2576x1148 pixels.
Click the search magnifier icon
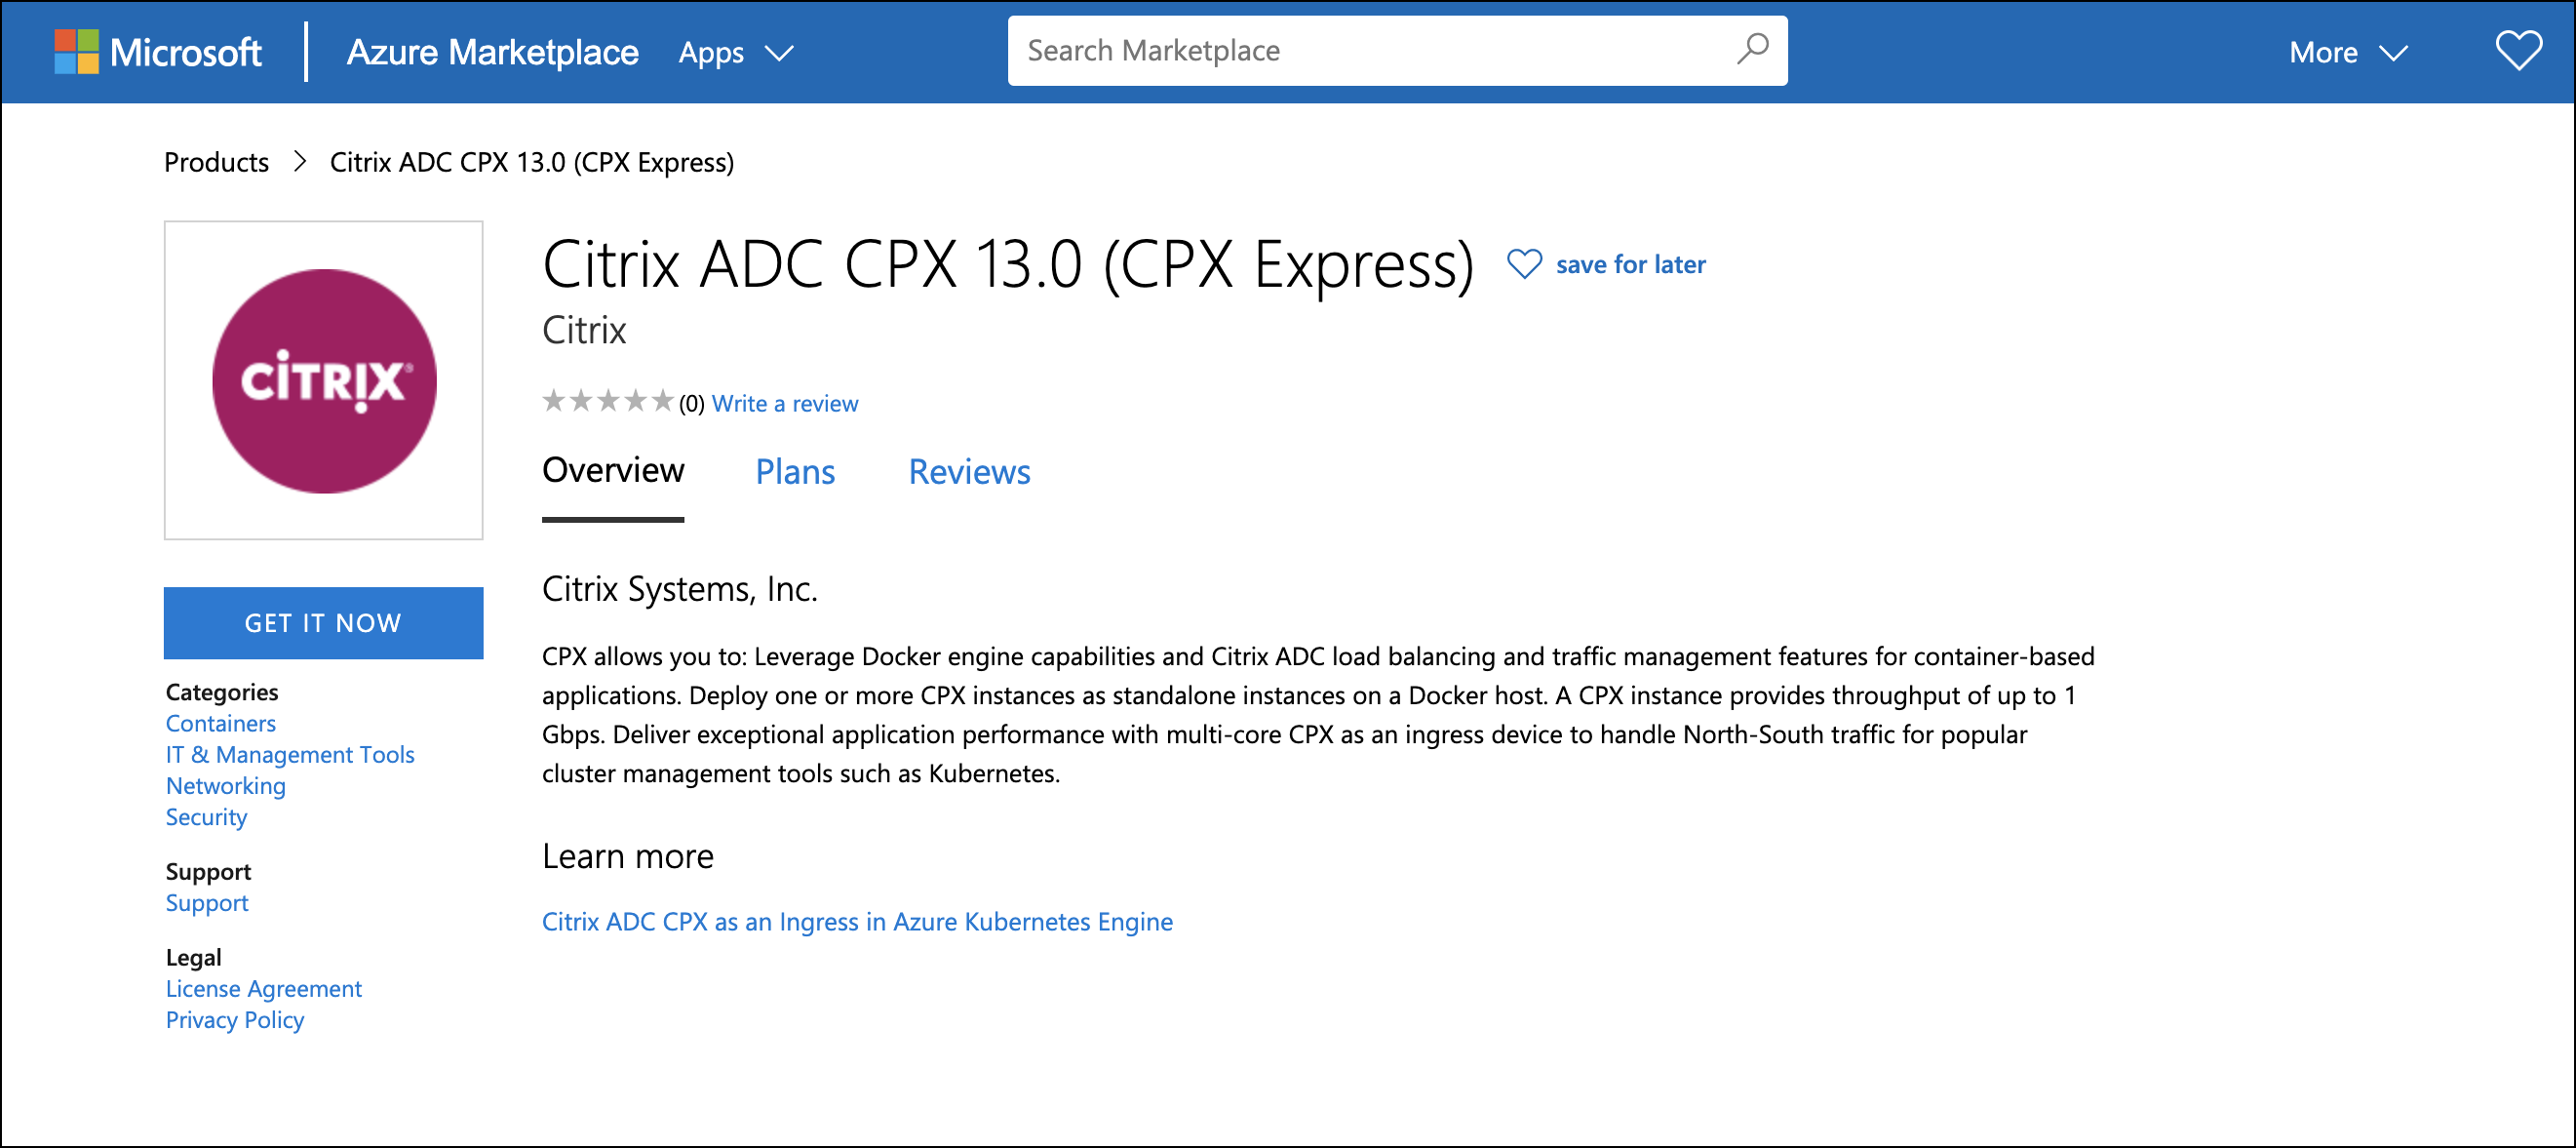point(1752,49)
